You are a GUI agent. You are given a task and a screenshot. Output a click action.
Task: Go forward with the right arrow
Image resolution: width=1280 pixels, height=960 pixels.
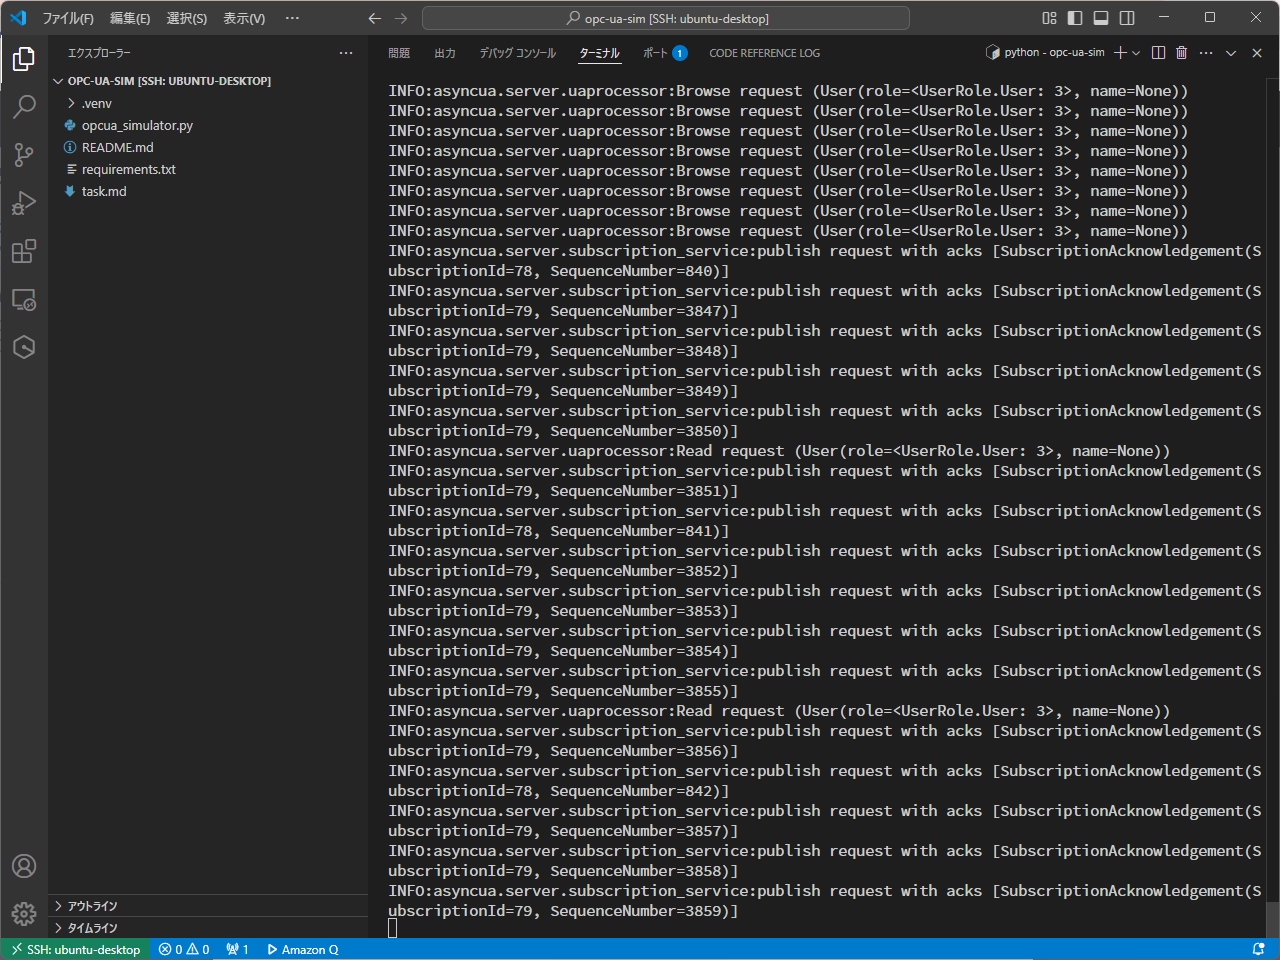(401, 18)
